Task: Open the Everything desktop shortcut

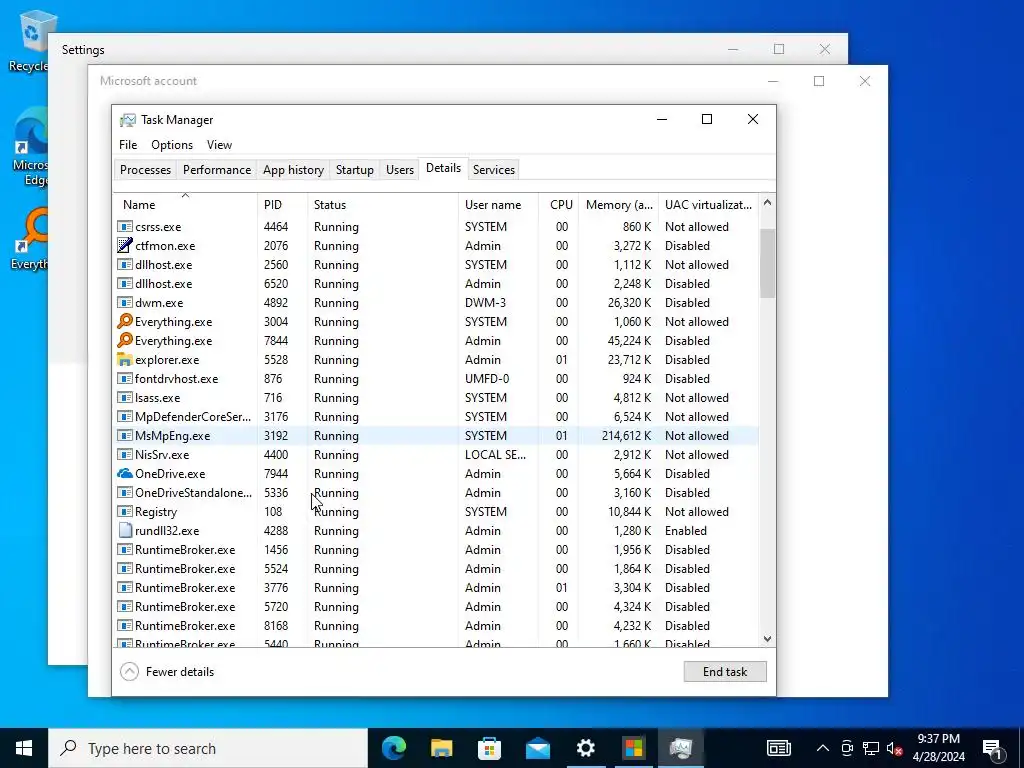Action: pos(29,238)
